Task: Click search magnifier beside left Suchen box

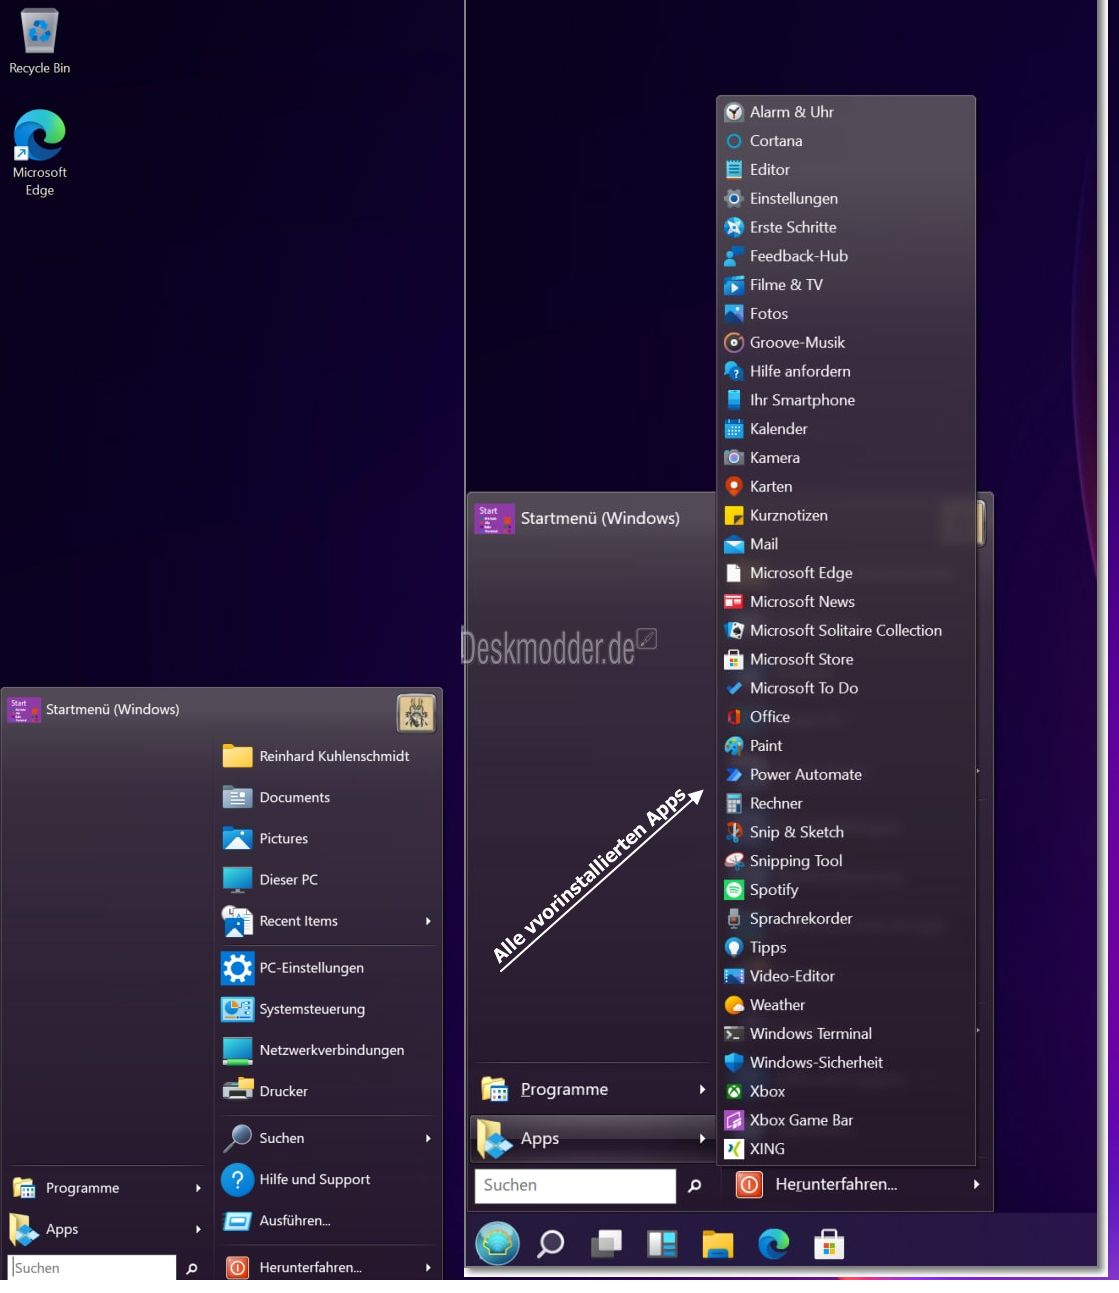Action: [x=192, y=1268]
